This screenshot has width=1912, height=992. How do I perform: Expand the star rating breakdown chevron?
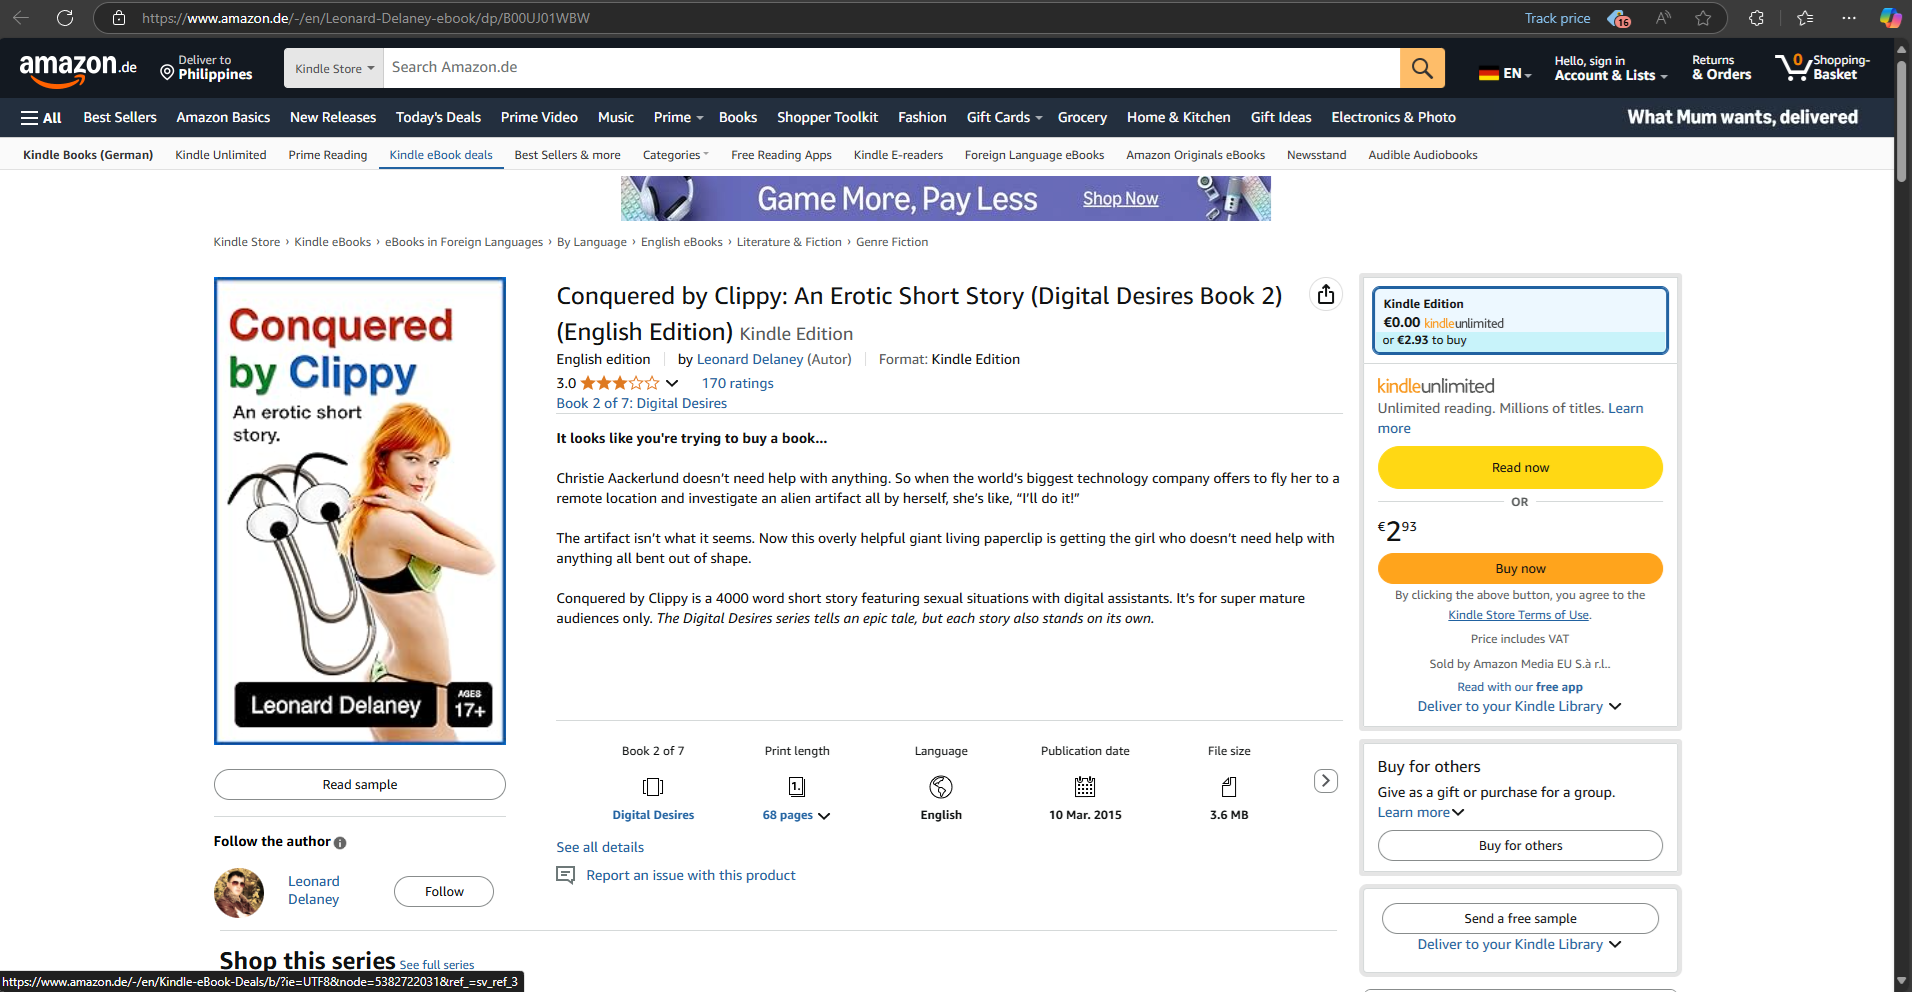672,383
